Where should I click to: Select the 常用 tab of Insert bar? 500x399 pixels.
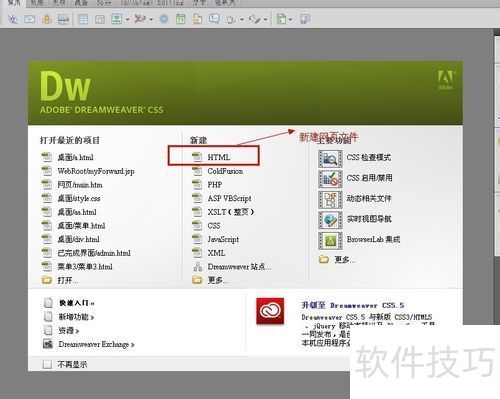(x=14, y=3)
